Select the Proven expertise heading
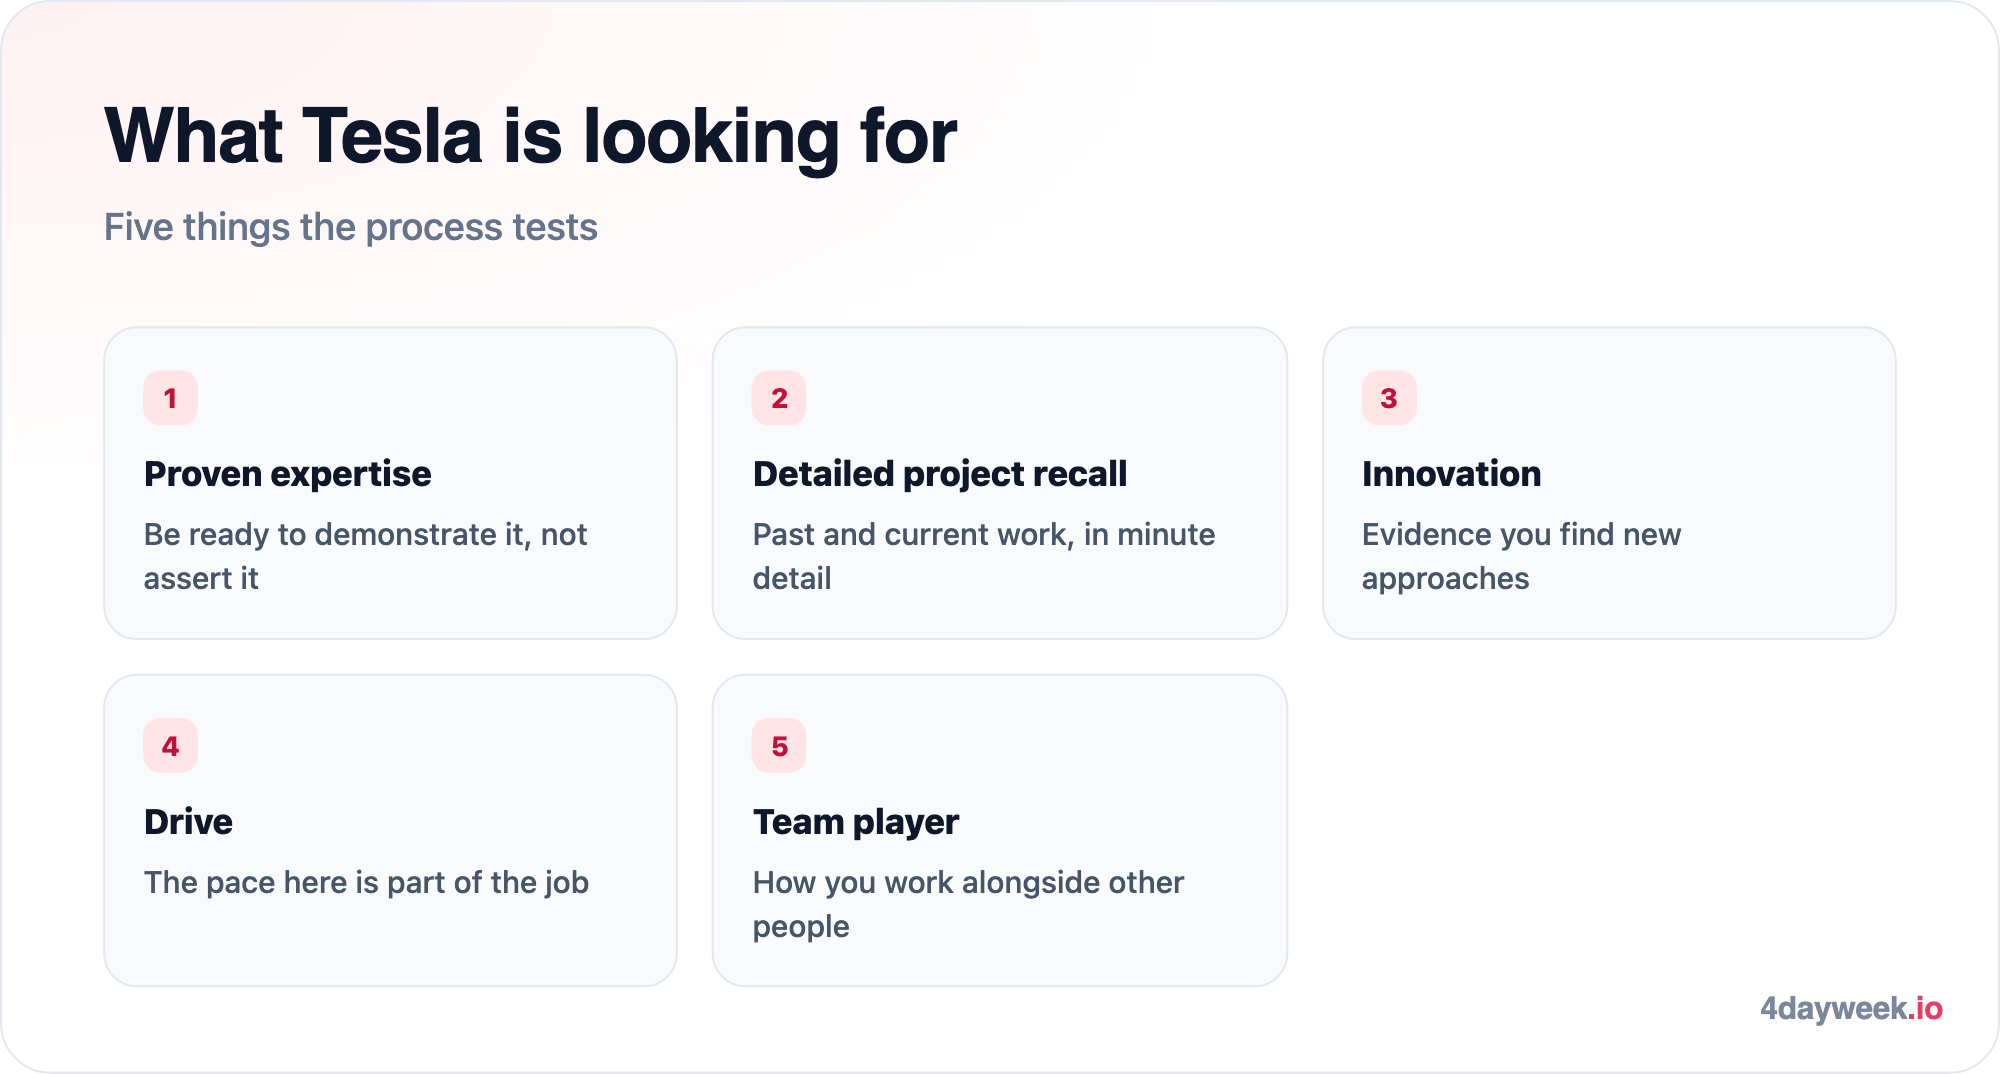Screen dimensions: 2000x1074 point(288,474)
